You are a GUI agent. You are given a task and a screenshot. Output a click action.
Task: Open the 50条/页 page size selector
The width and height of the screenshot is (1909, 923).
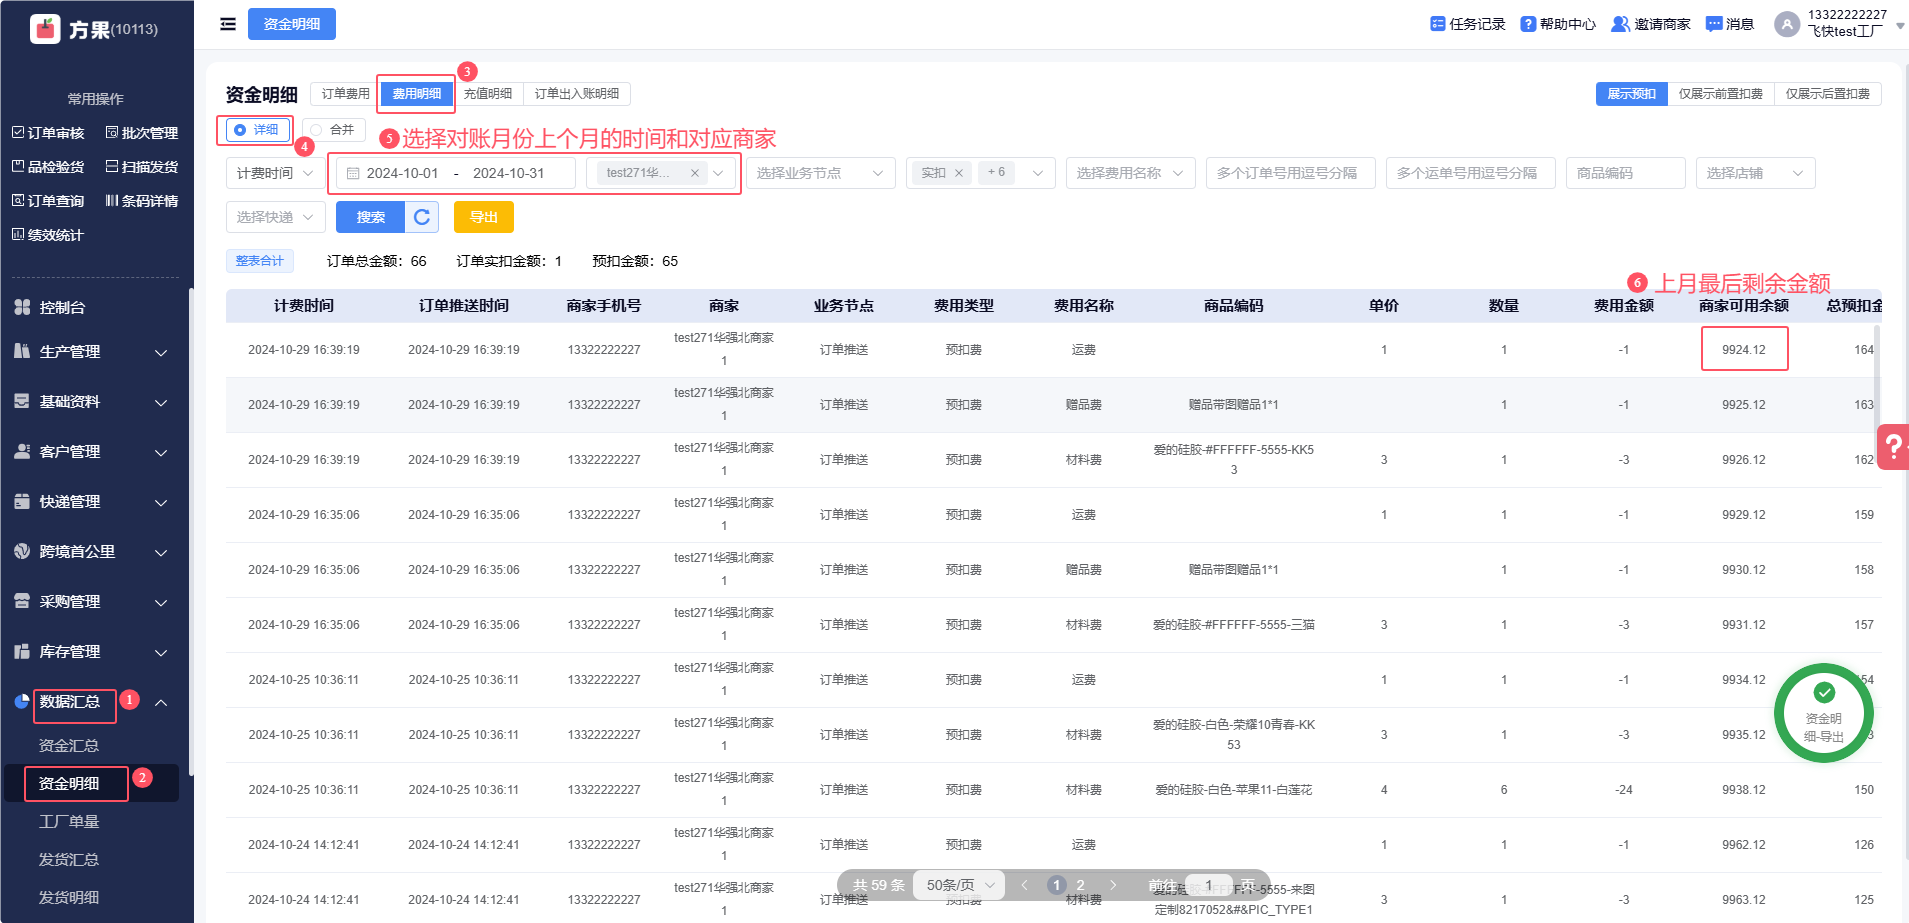tap(959, 885)
